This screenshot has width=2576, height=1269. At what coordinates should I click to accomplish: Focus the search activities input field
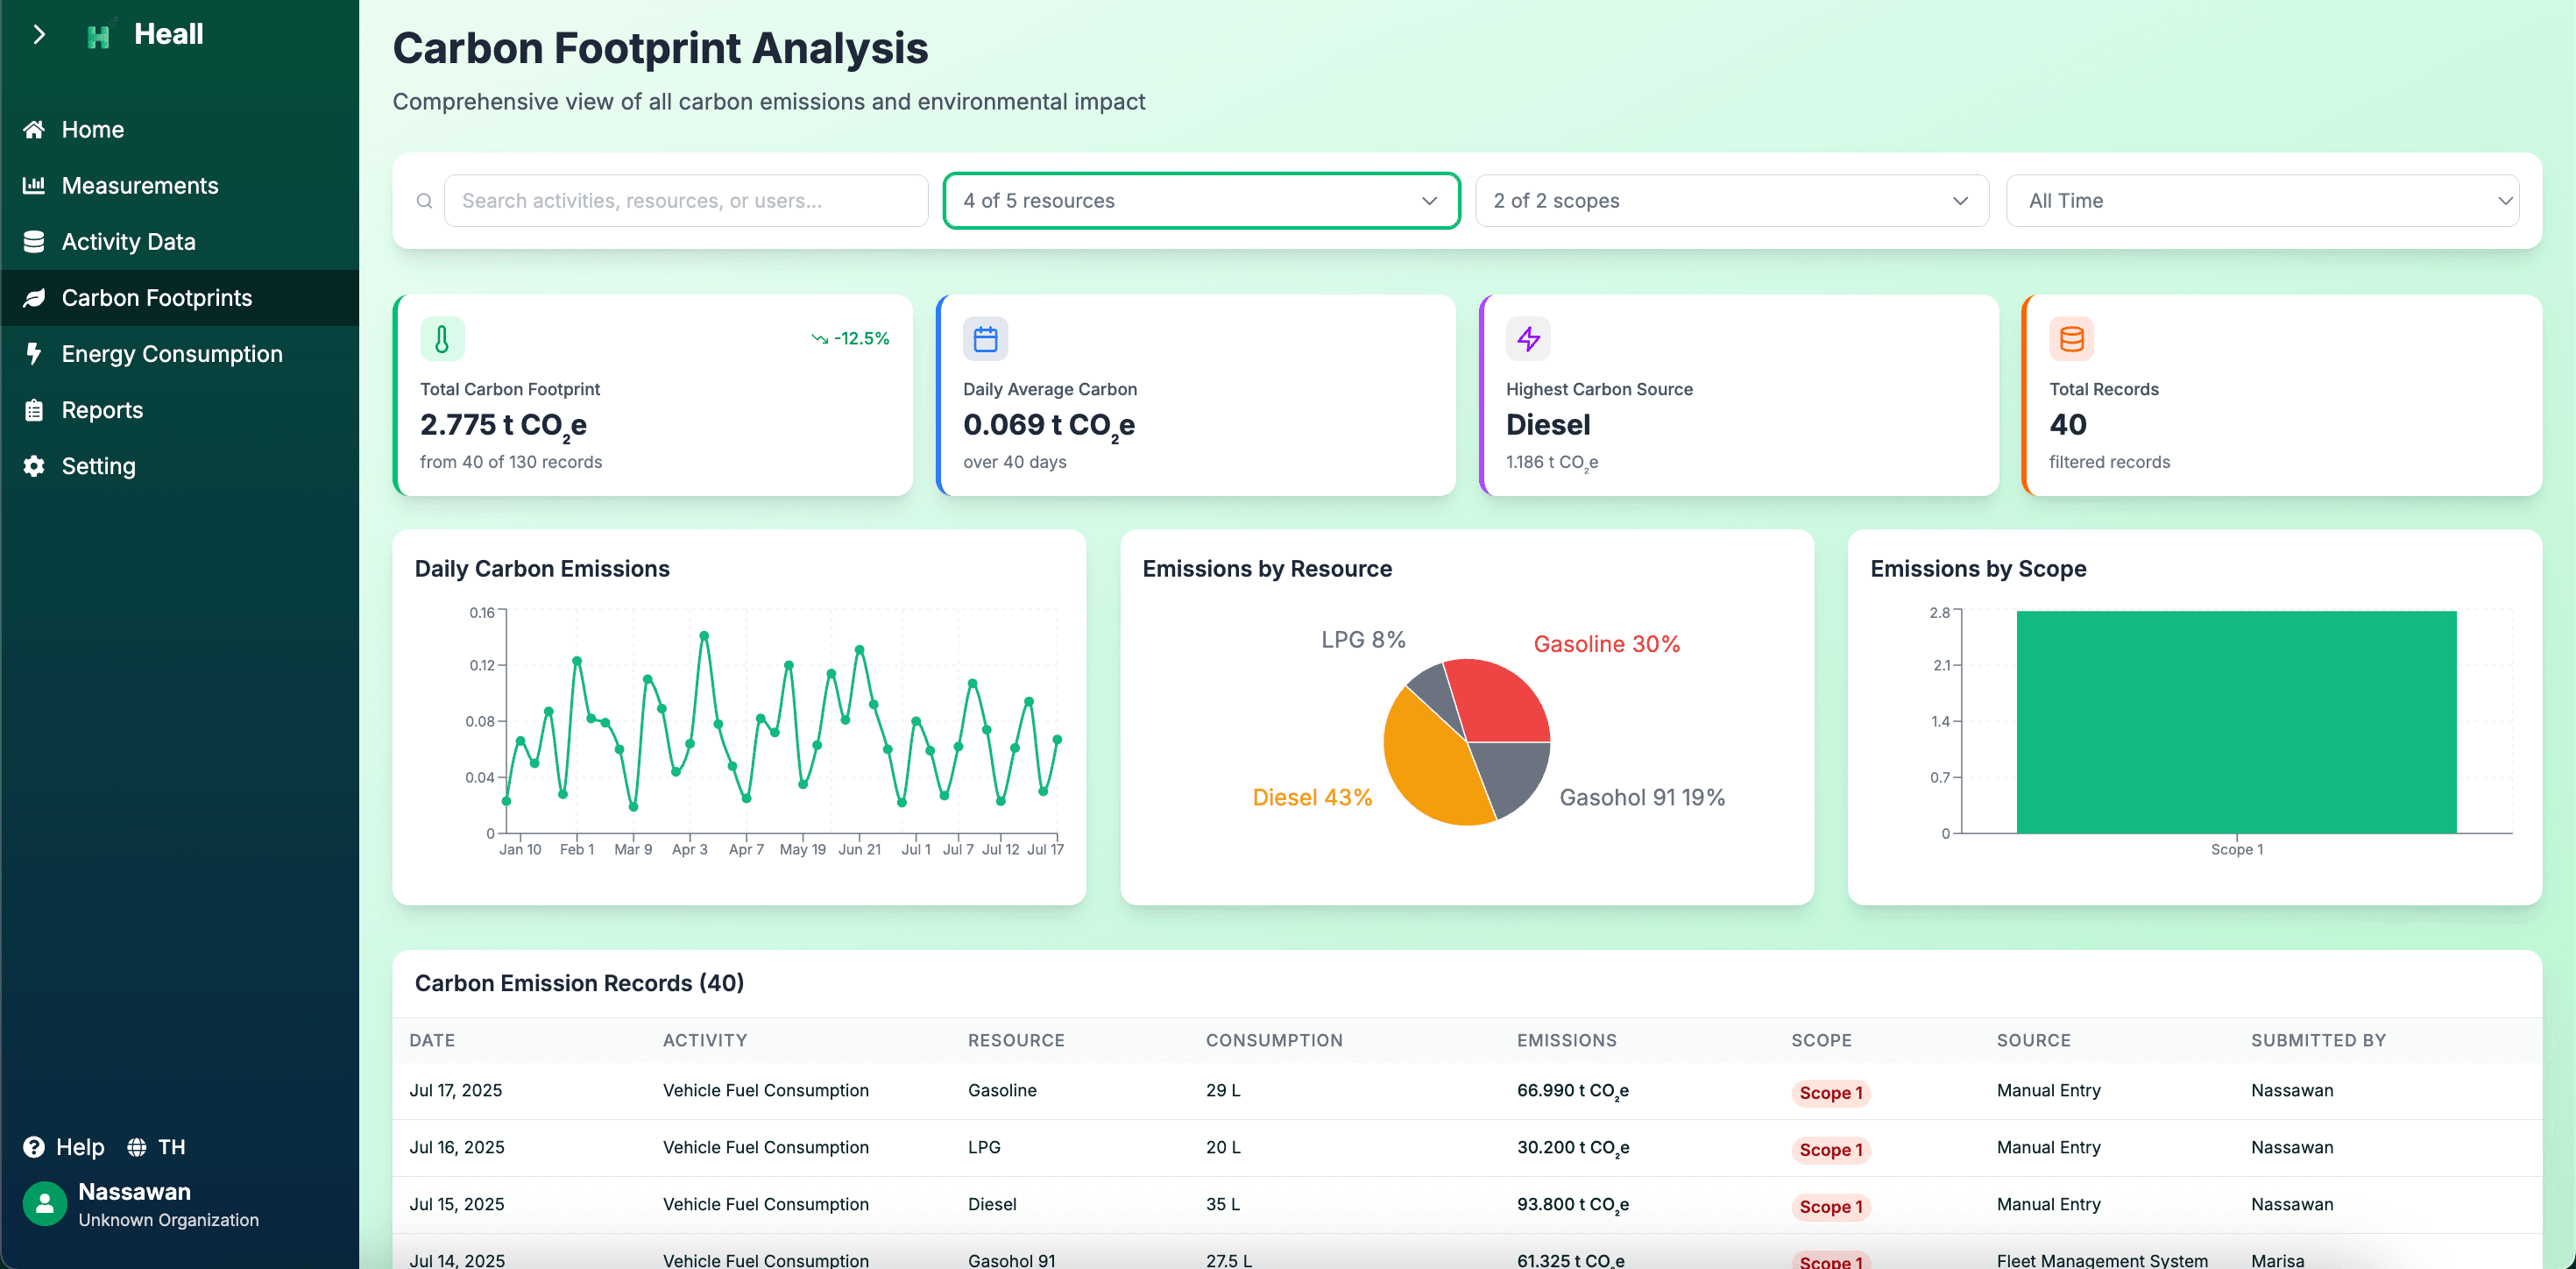686,201
